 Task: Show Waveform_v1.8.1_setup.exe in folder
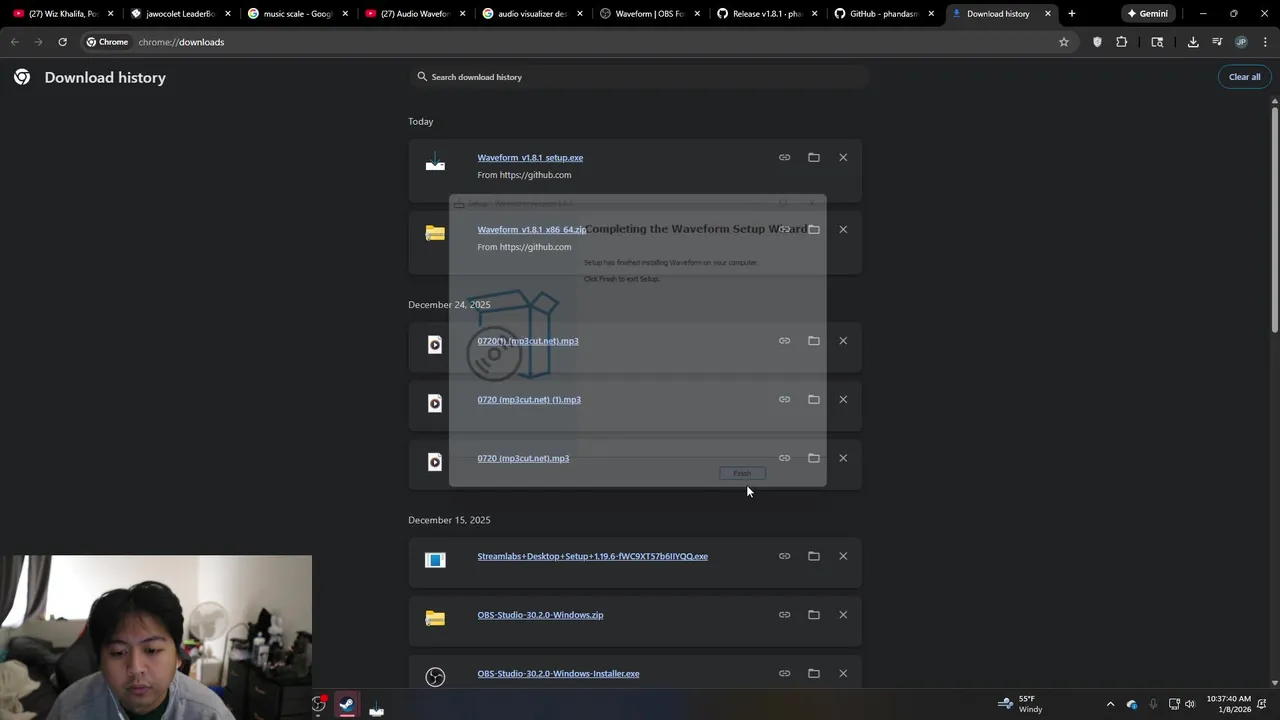(x=814, y=157)
